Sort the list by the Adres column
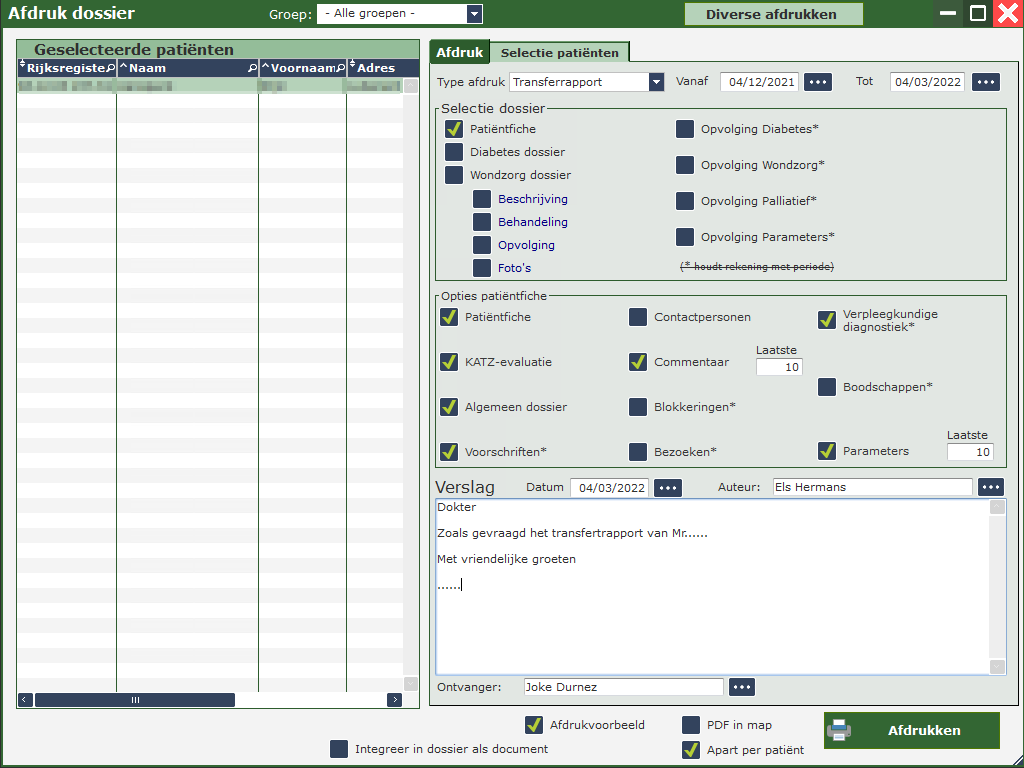The width and height of the screenshot is (1024, 768). (376, 68)
